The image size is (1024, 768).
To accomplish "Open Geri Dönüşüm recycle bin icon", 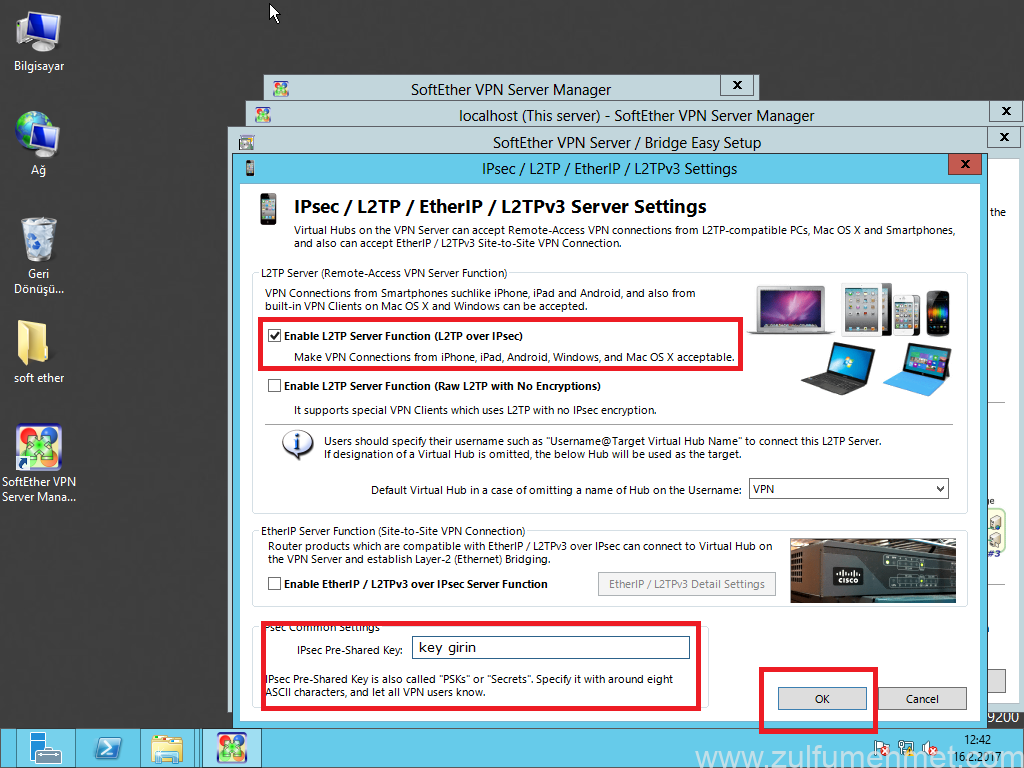I will tap(39, 240).
